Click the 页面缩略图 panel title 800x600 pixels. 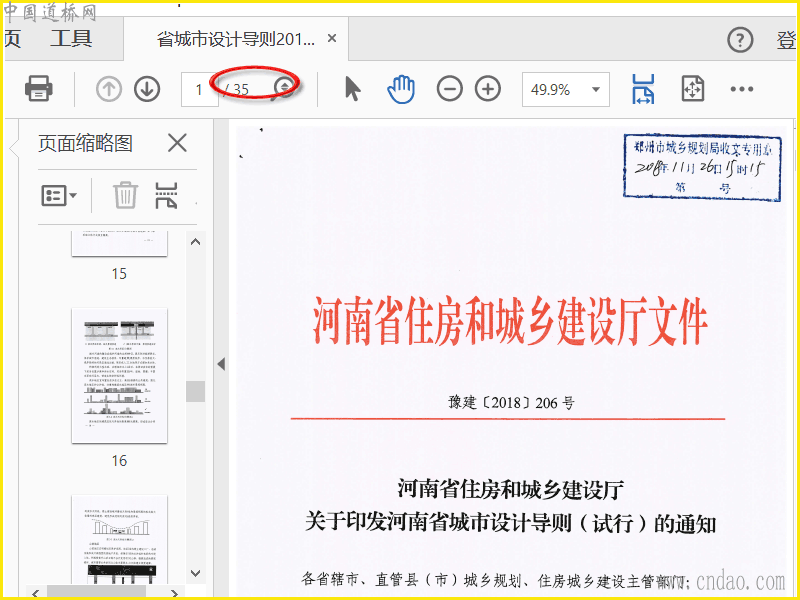coord(85,143)
